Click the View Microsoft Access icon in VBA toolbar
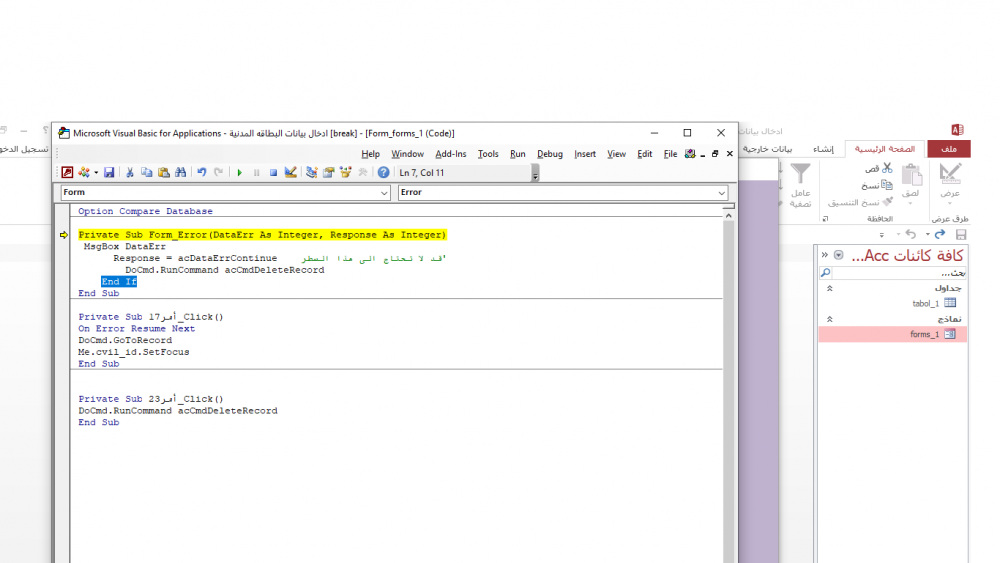The width and height of the screenshot is (1000, 563). point(67,172)
